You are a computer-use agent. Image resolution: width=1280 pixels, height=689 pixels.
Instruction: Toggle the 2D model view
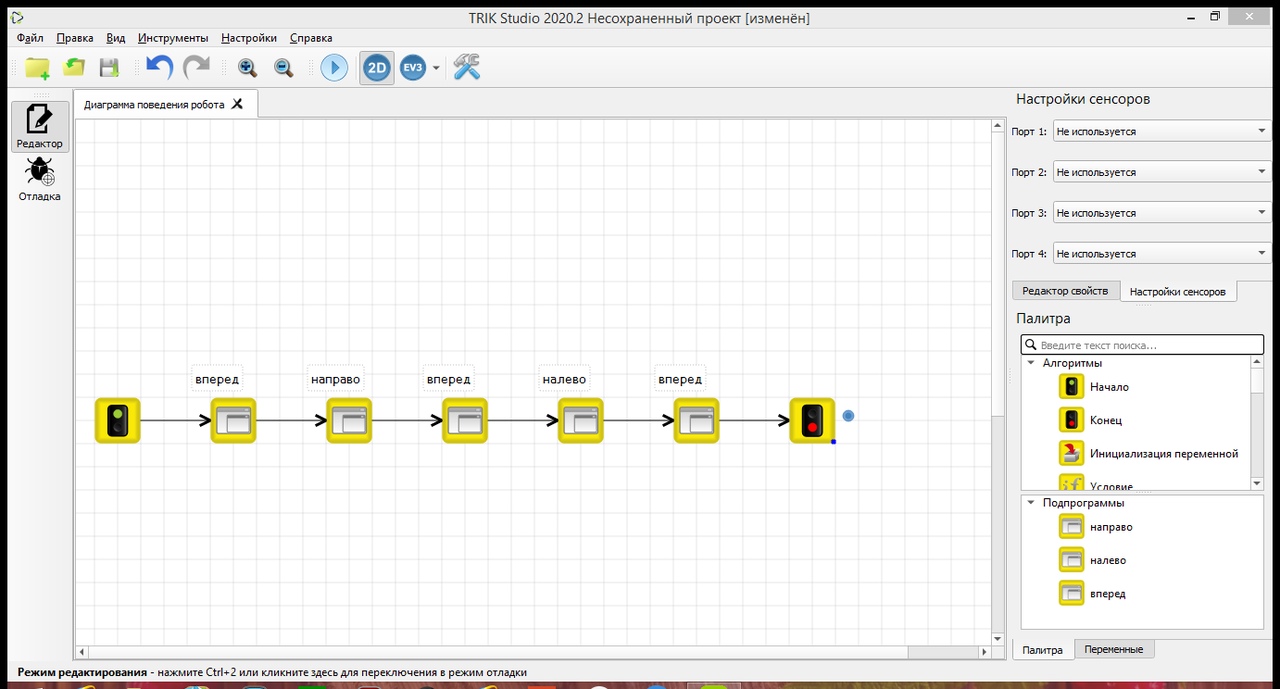377,68
